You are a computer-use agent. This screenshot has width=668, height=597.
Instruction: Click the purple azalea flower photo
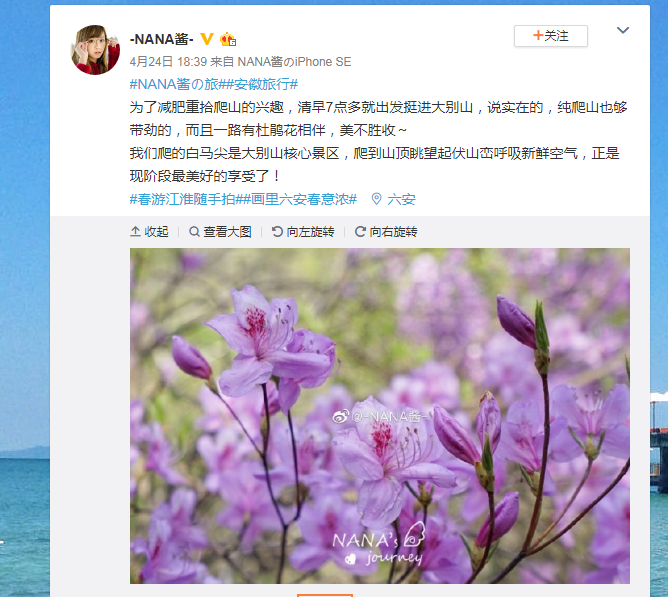coord(380,415)
